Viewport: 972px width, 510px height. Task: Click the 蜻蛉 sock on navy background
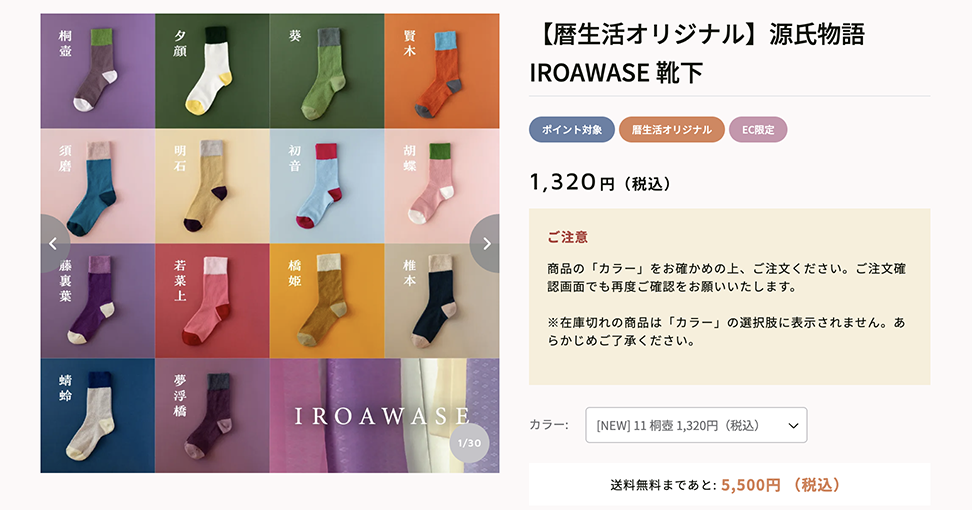tap(98, 415)
